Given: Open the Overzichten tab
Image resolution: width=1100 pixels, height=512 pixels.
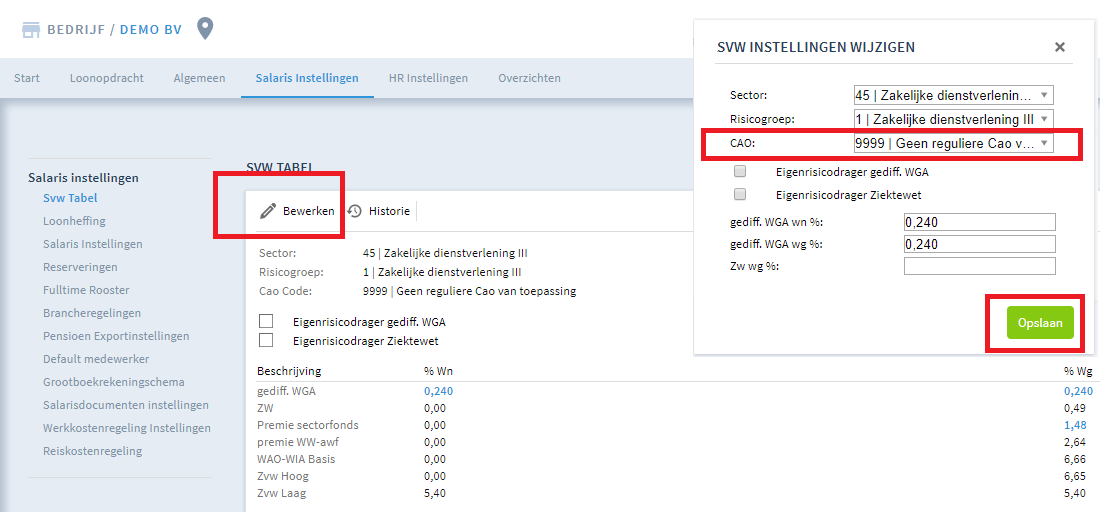Looking at the screenshot, I should (530, 78).
